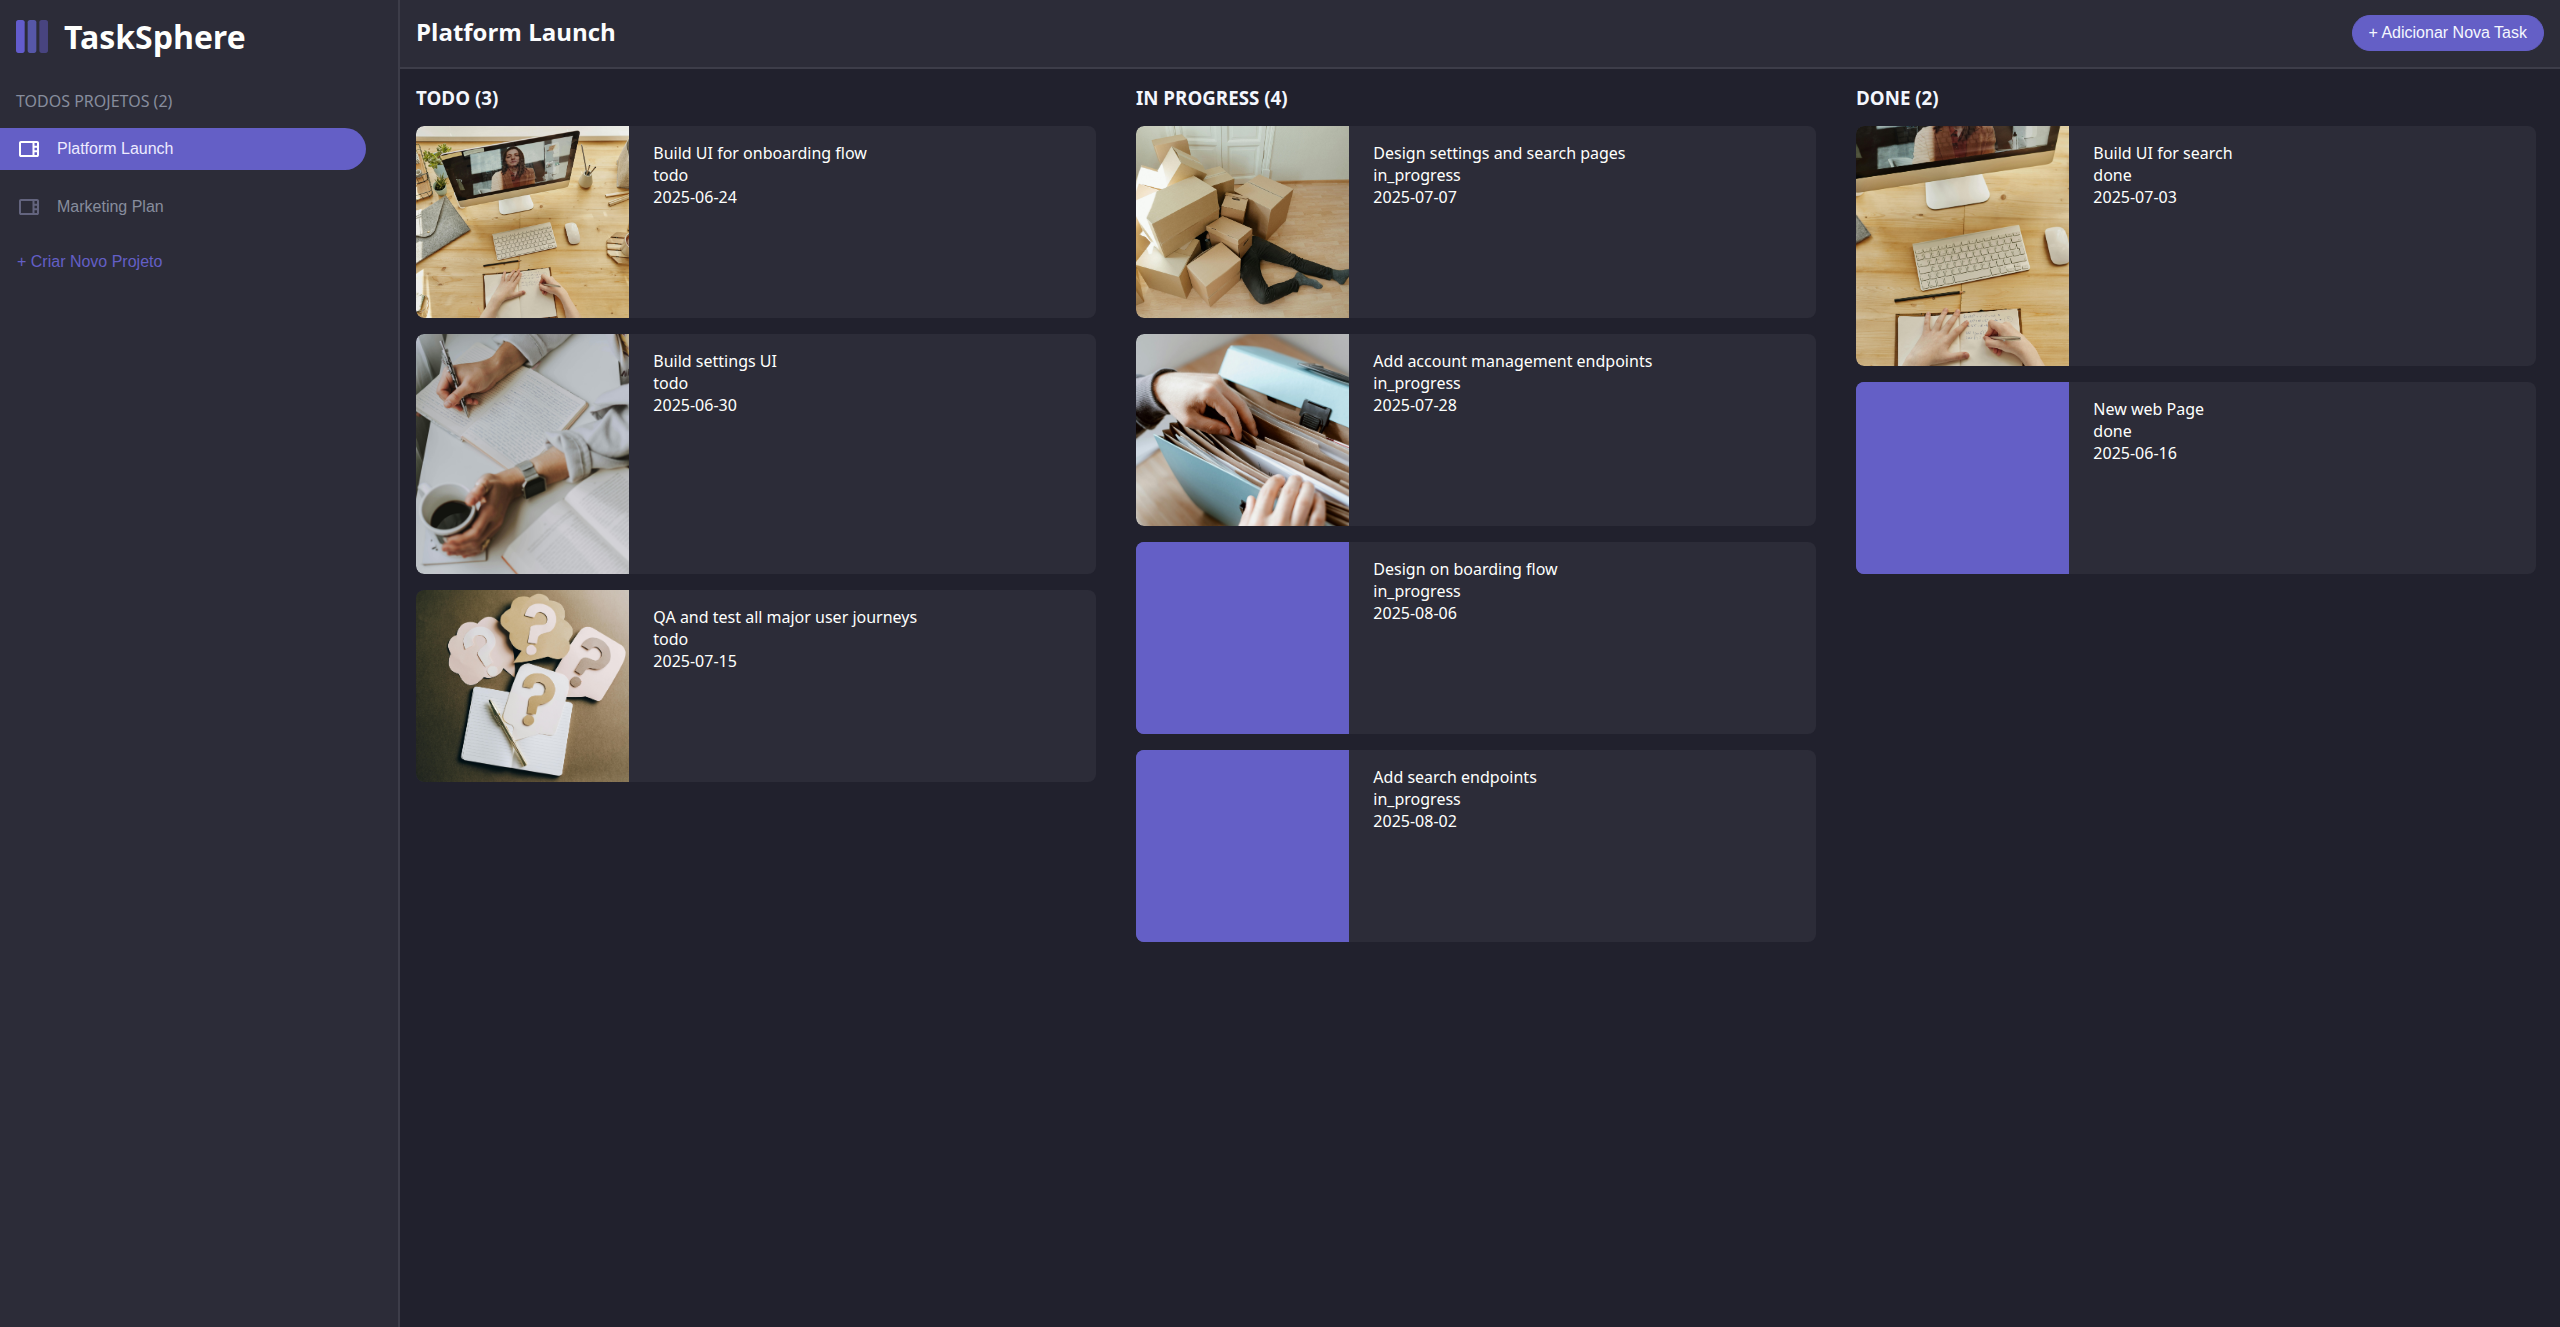
Task: Open onboarding flow task's desk thumbnail
Action: [522, 222]
